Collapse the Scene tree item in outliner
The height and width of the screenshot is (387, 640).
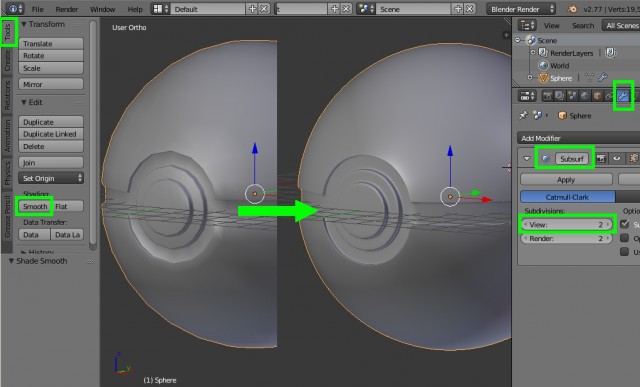tap(518, 40)
